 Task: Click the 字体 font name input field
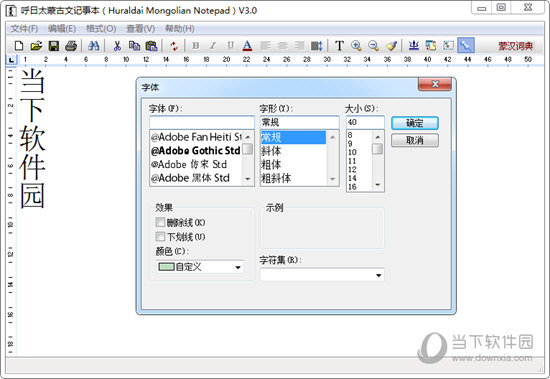202,122
